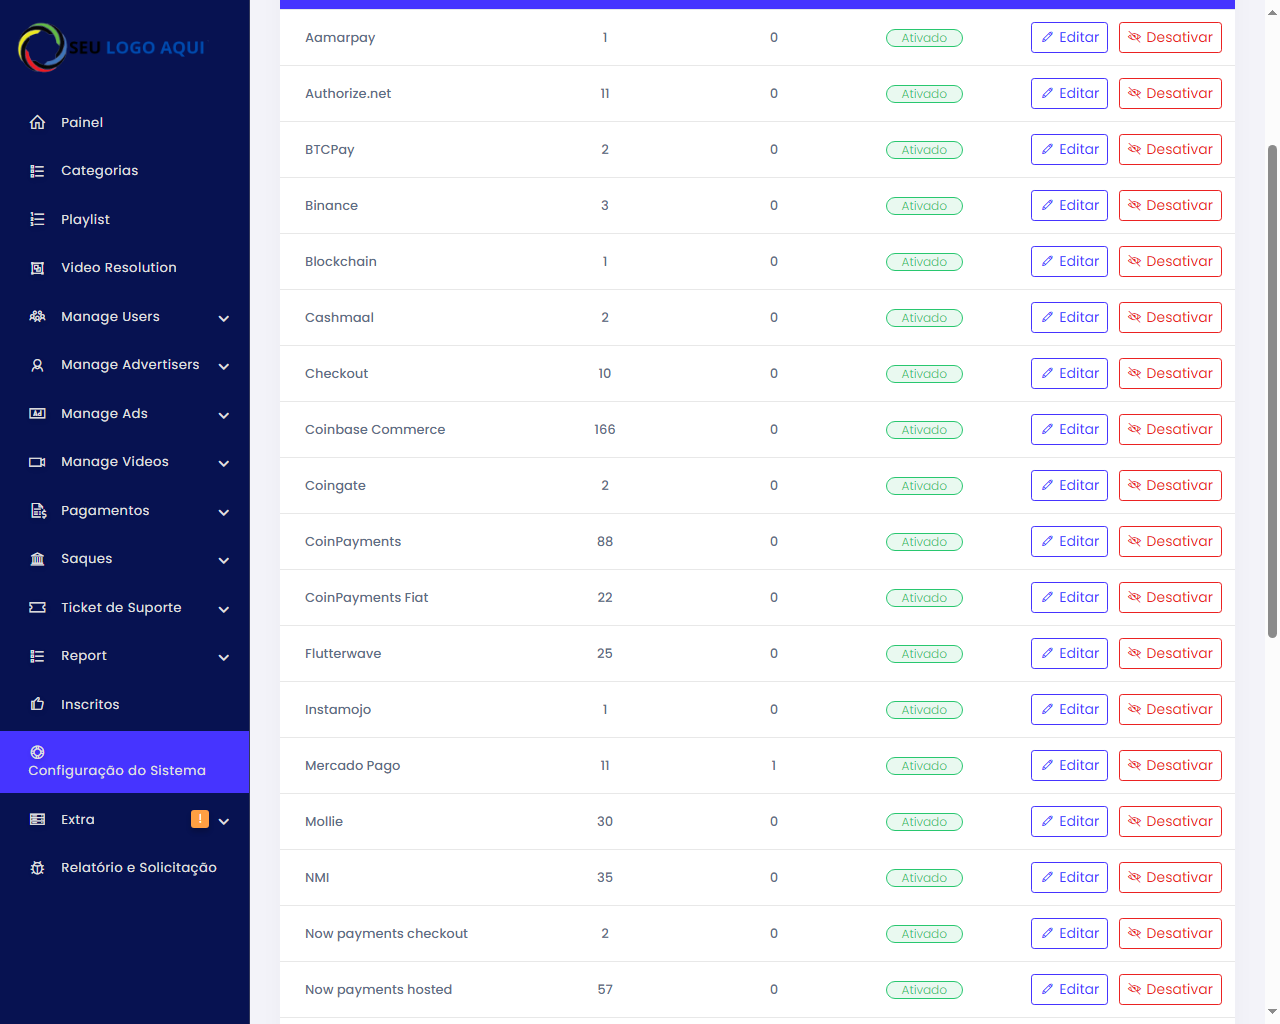Click the Ativado status badge for Mollie
Screen dimensions: 1280x1024
924,822
